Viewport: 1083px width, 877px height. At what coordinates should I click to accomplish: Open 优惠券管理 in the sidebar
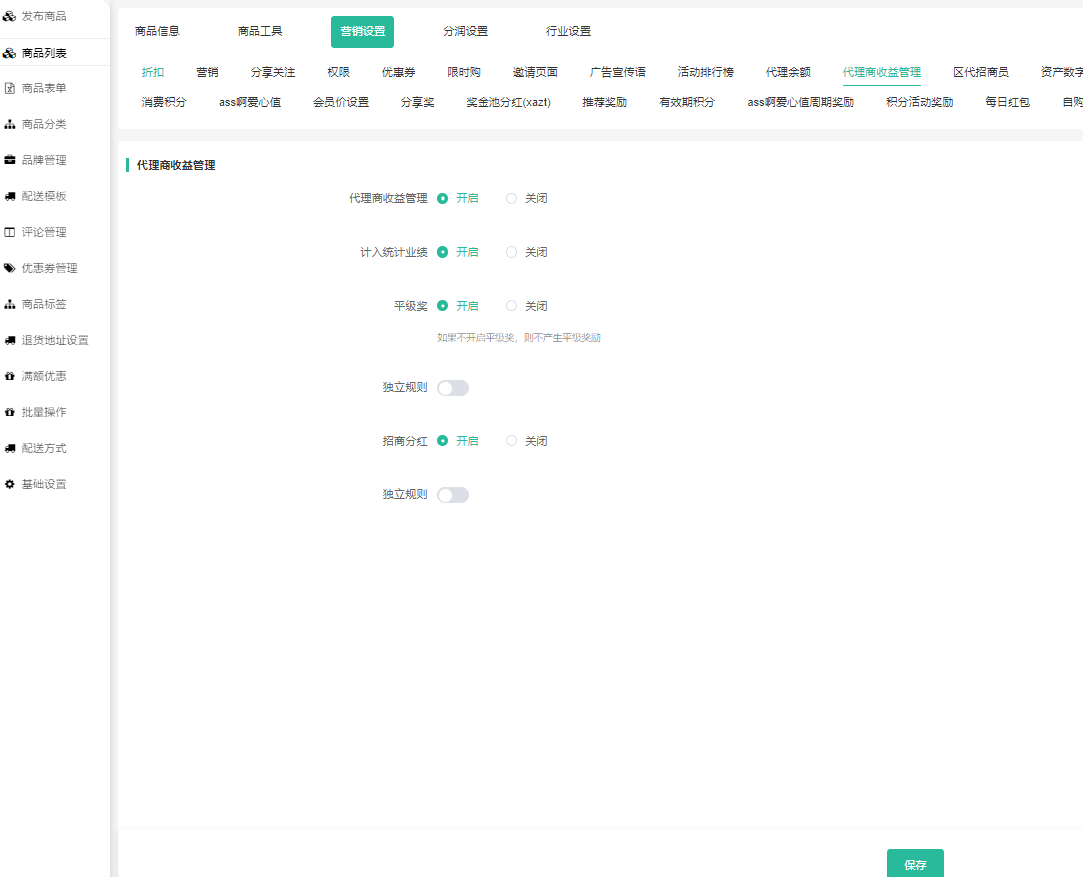[x=50, y=268]
